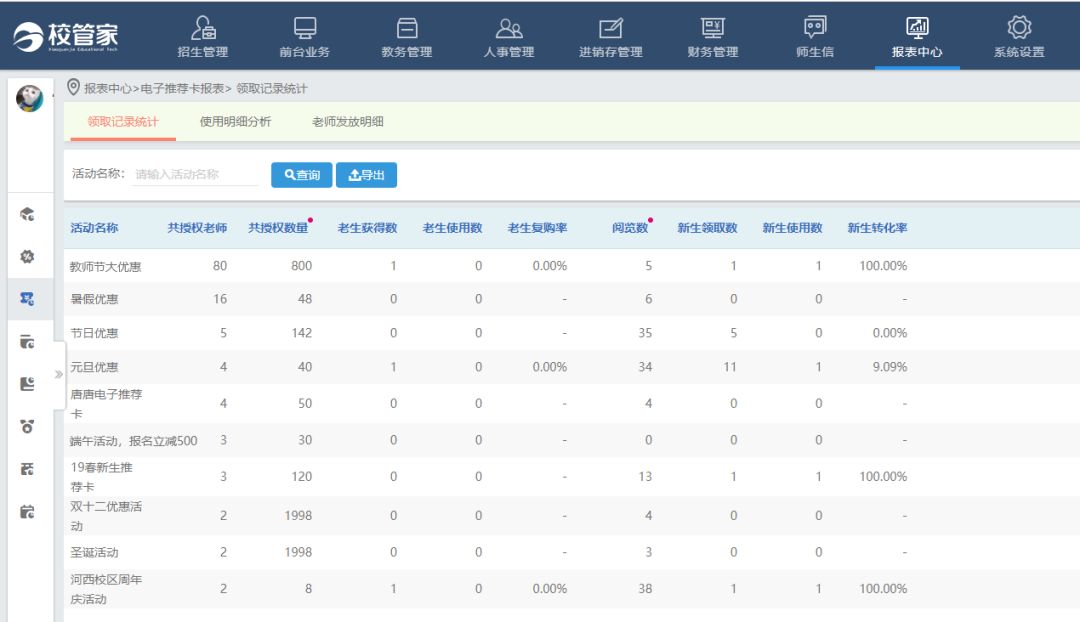Click the 查询 search button

301,175
